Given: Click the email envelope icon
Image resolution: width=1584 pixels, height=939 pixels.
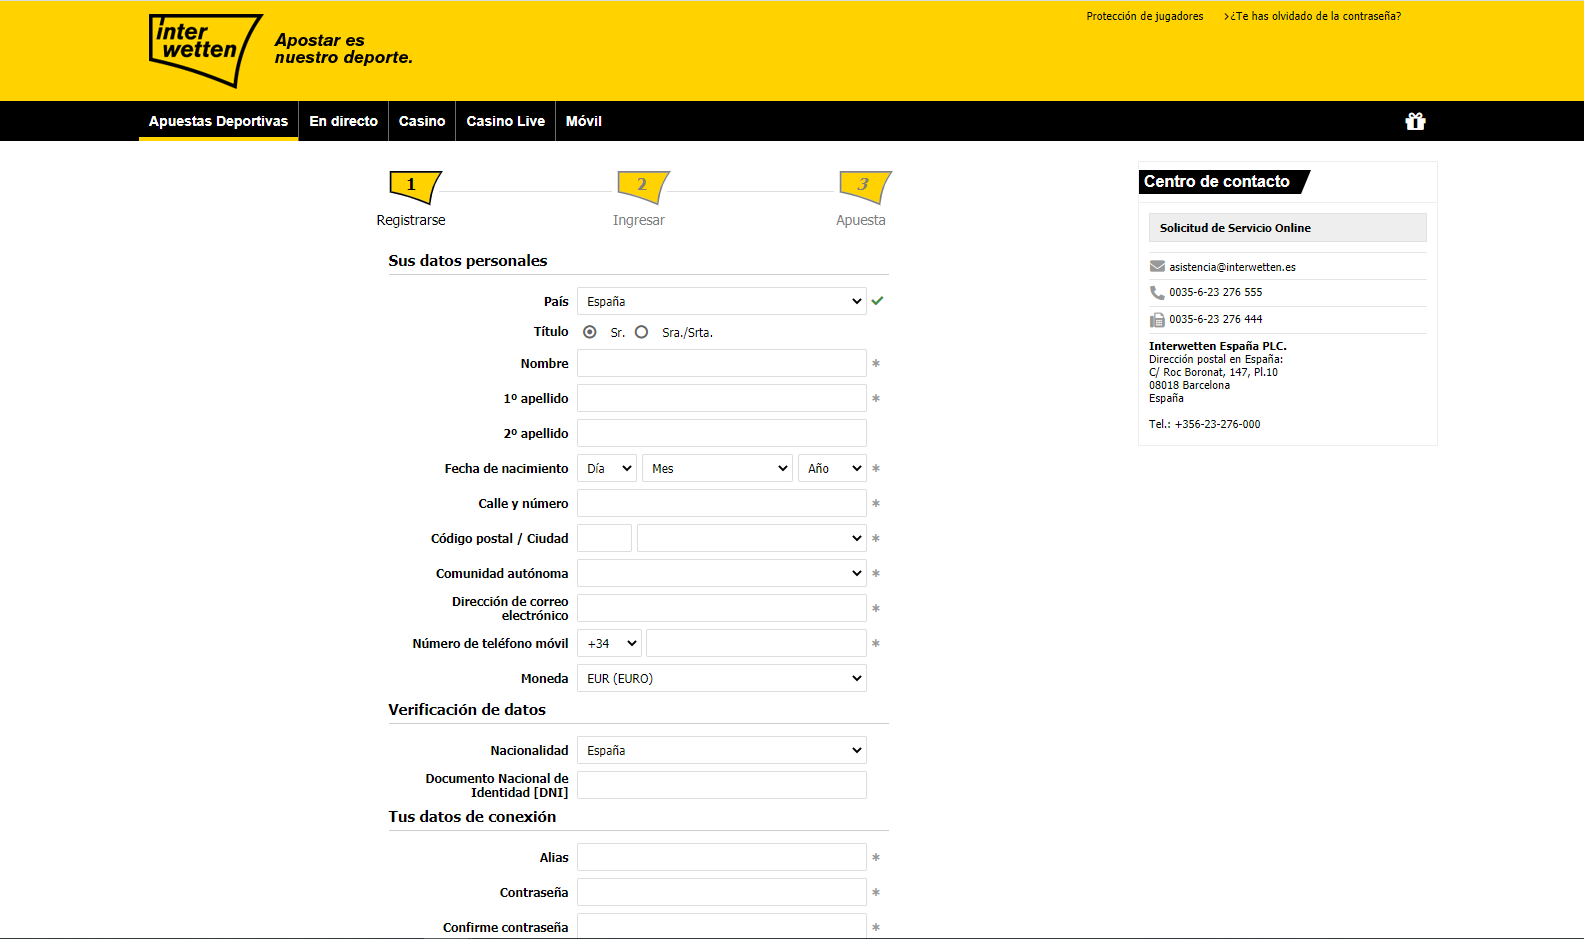Looking at the screenshot, I should [x=1157, y=266].
